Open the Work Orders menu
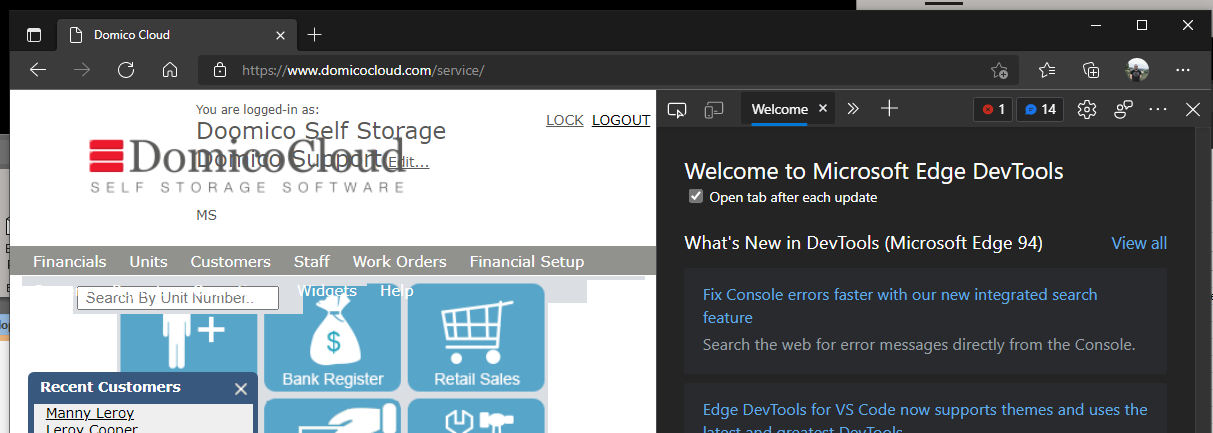This screenshot has width=1213, height=433. point(399,261)
